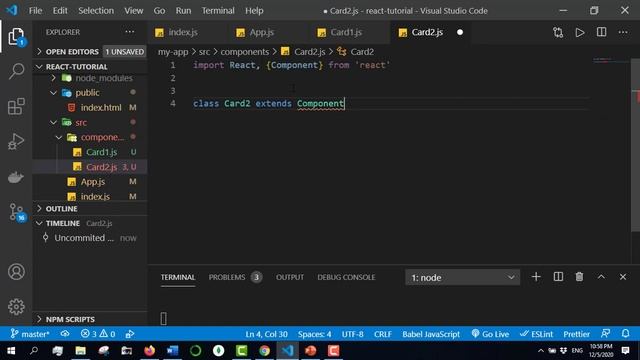Close the terminal panel
The height and width of the screenshot is (360, 640).
pyautogui.click(x=623, y=277)
